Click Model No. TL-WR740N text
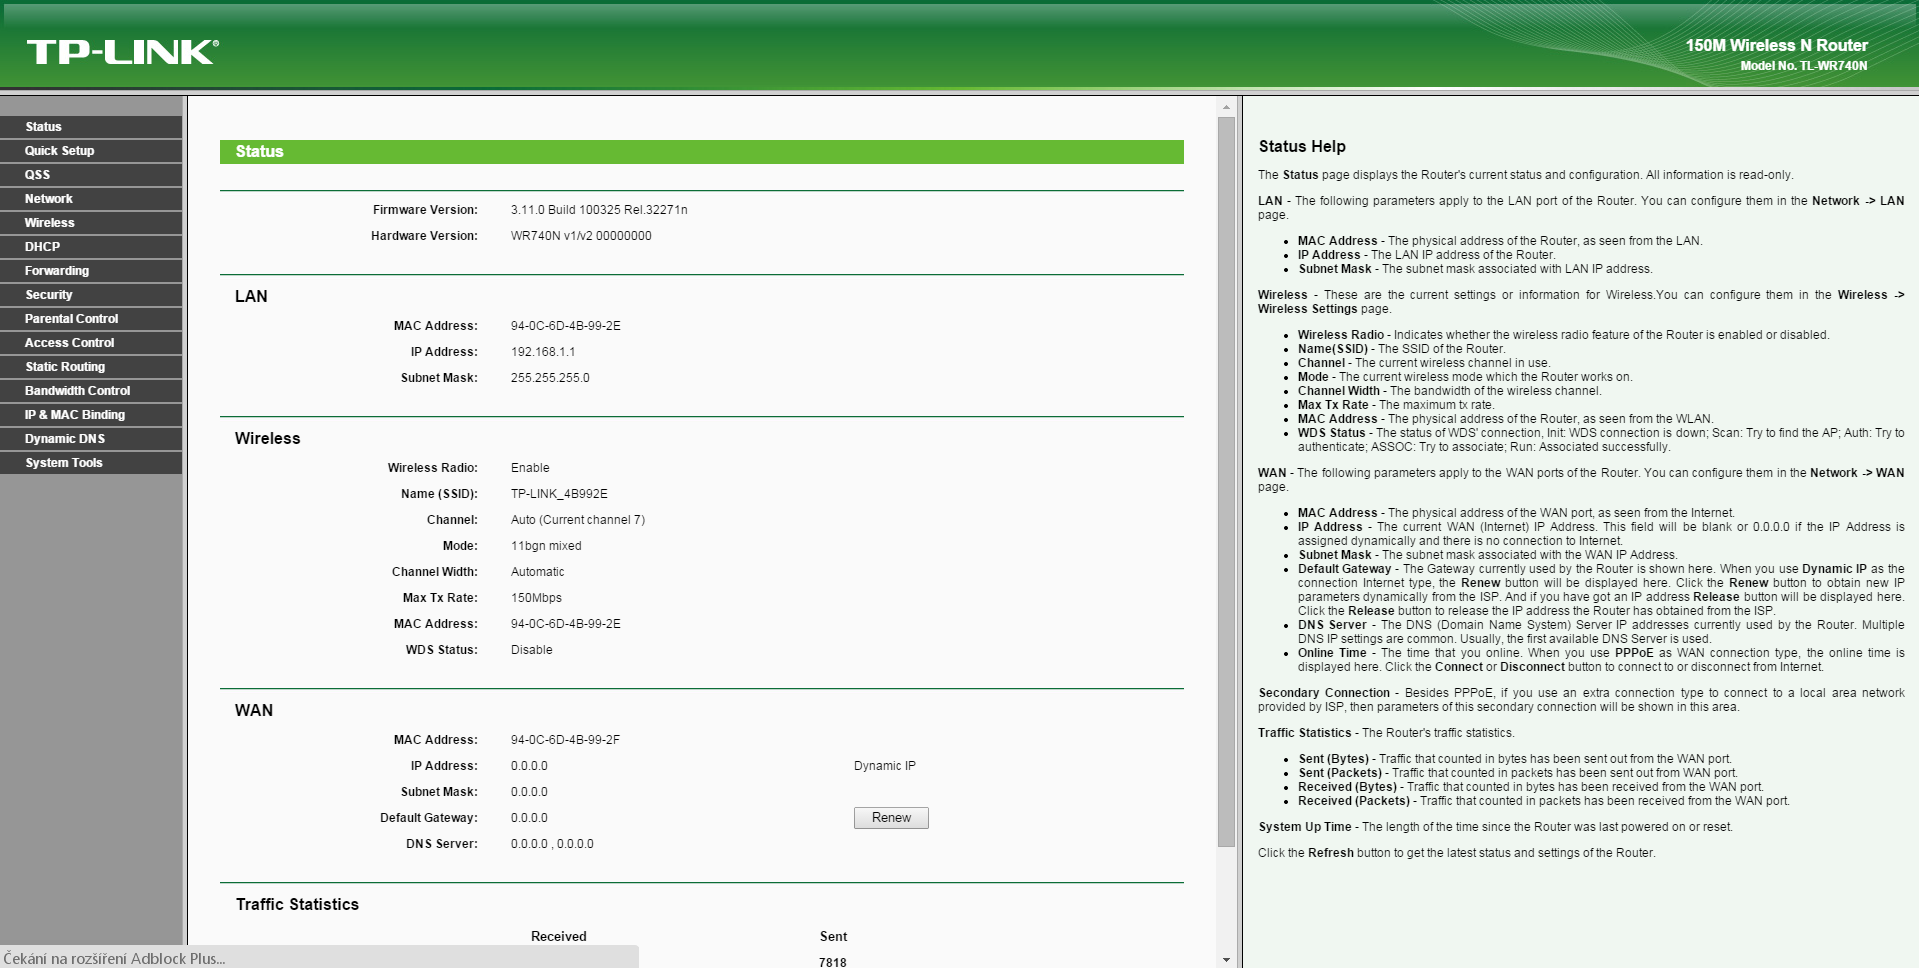The height and width of the screenshot is (968, 1919). tap(1804, 66)
